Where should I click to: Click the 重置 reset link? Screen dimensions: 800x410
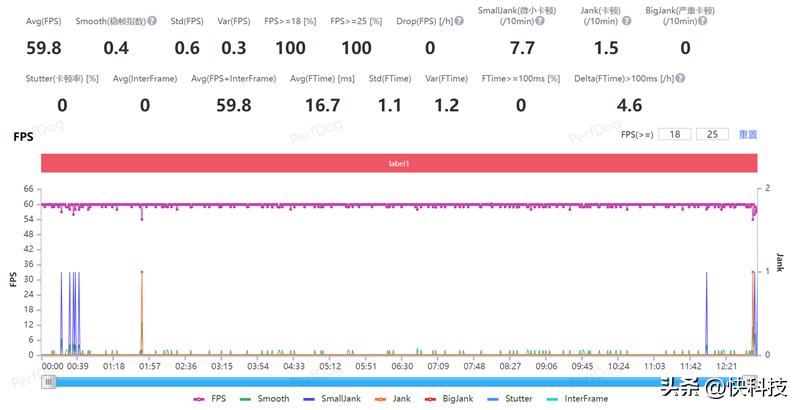coord(748,135)
